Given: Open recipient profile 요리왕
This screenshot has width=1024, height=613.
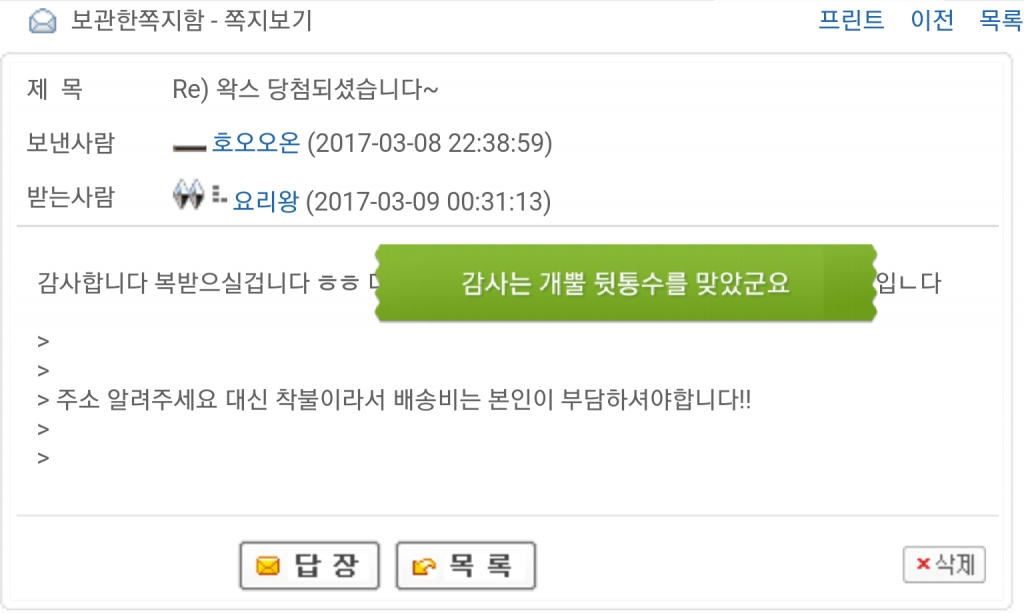Looking at the screenshot, I should (266, 201).
